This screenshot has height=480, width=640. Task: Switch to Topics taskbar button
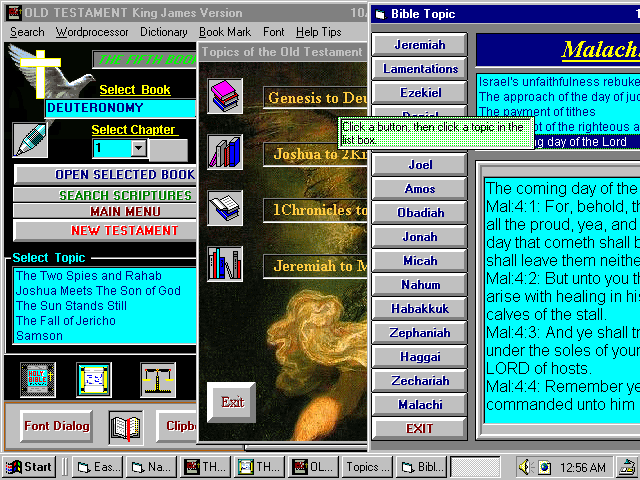368,467
